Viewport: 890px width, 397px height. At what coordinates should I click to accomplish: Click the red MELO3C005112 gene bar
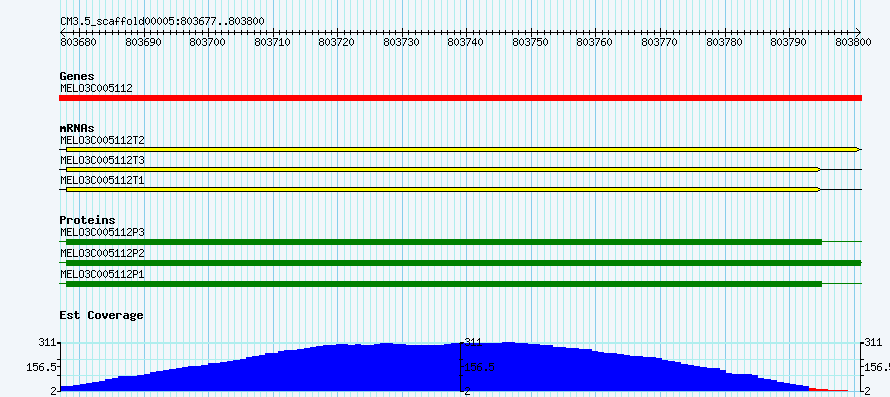coord(460,98)
